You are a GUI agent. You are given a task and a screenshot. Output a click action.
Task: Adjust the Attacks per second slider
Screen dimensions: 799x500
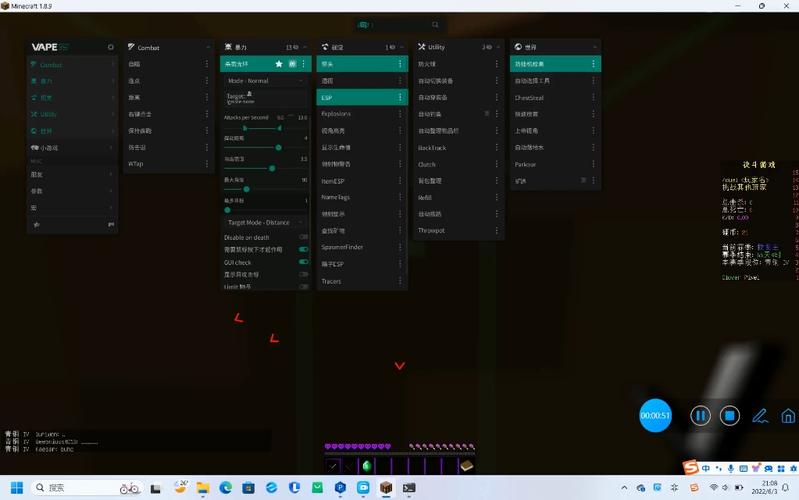(x=277, y=128)
